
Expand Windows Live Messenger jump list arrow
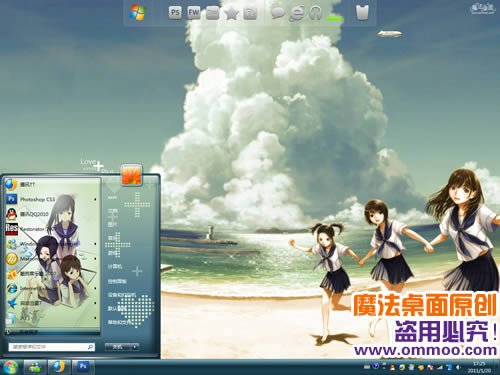click(95, 244)
